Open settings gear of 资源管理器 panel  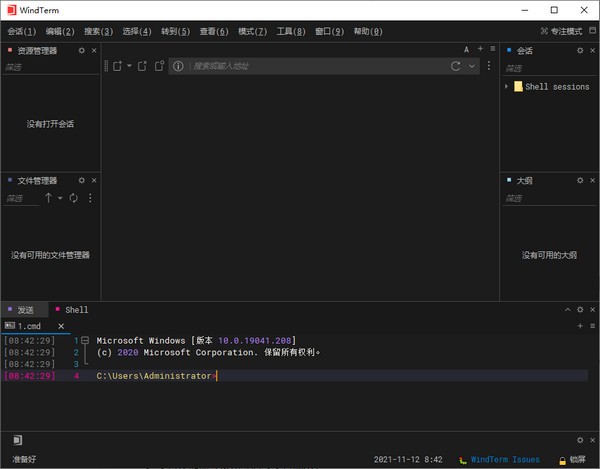(81, 50)
